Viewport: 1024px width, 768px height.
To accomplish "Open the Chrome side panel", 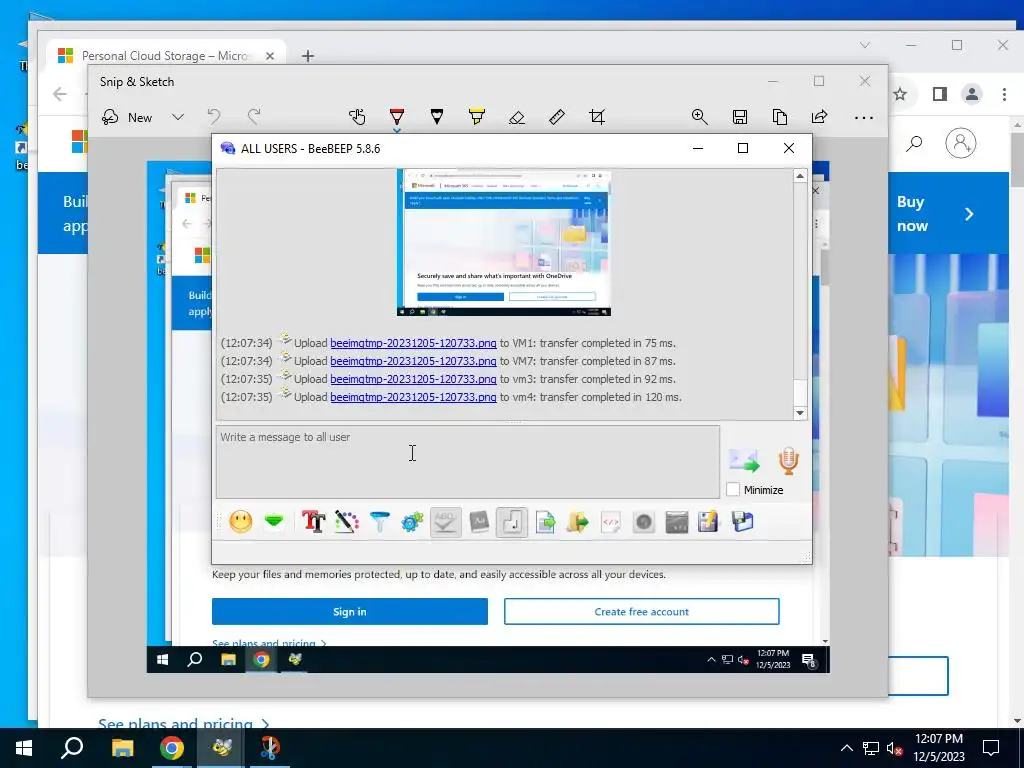I will [940, 94].
